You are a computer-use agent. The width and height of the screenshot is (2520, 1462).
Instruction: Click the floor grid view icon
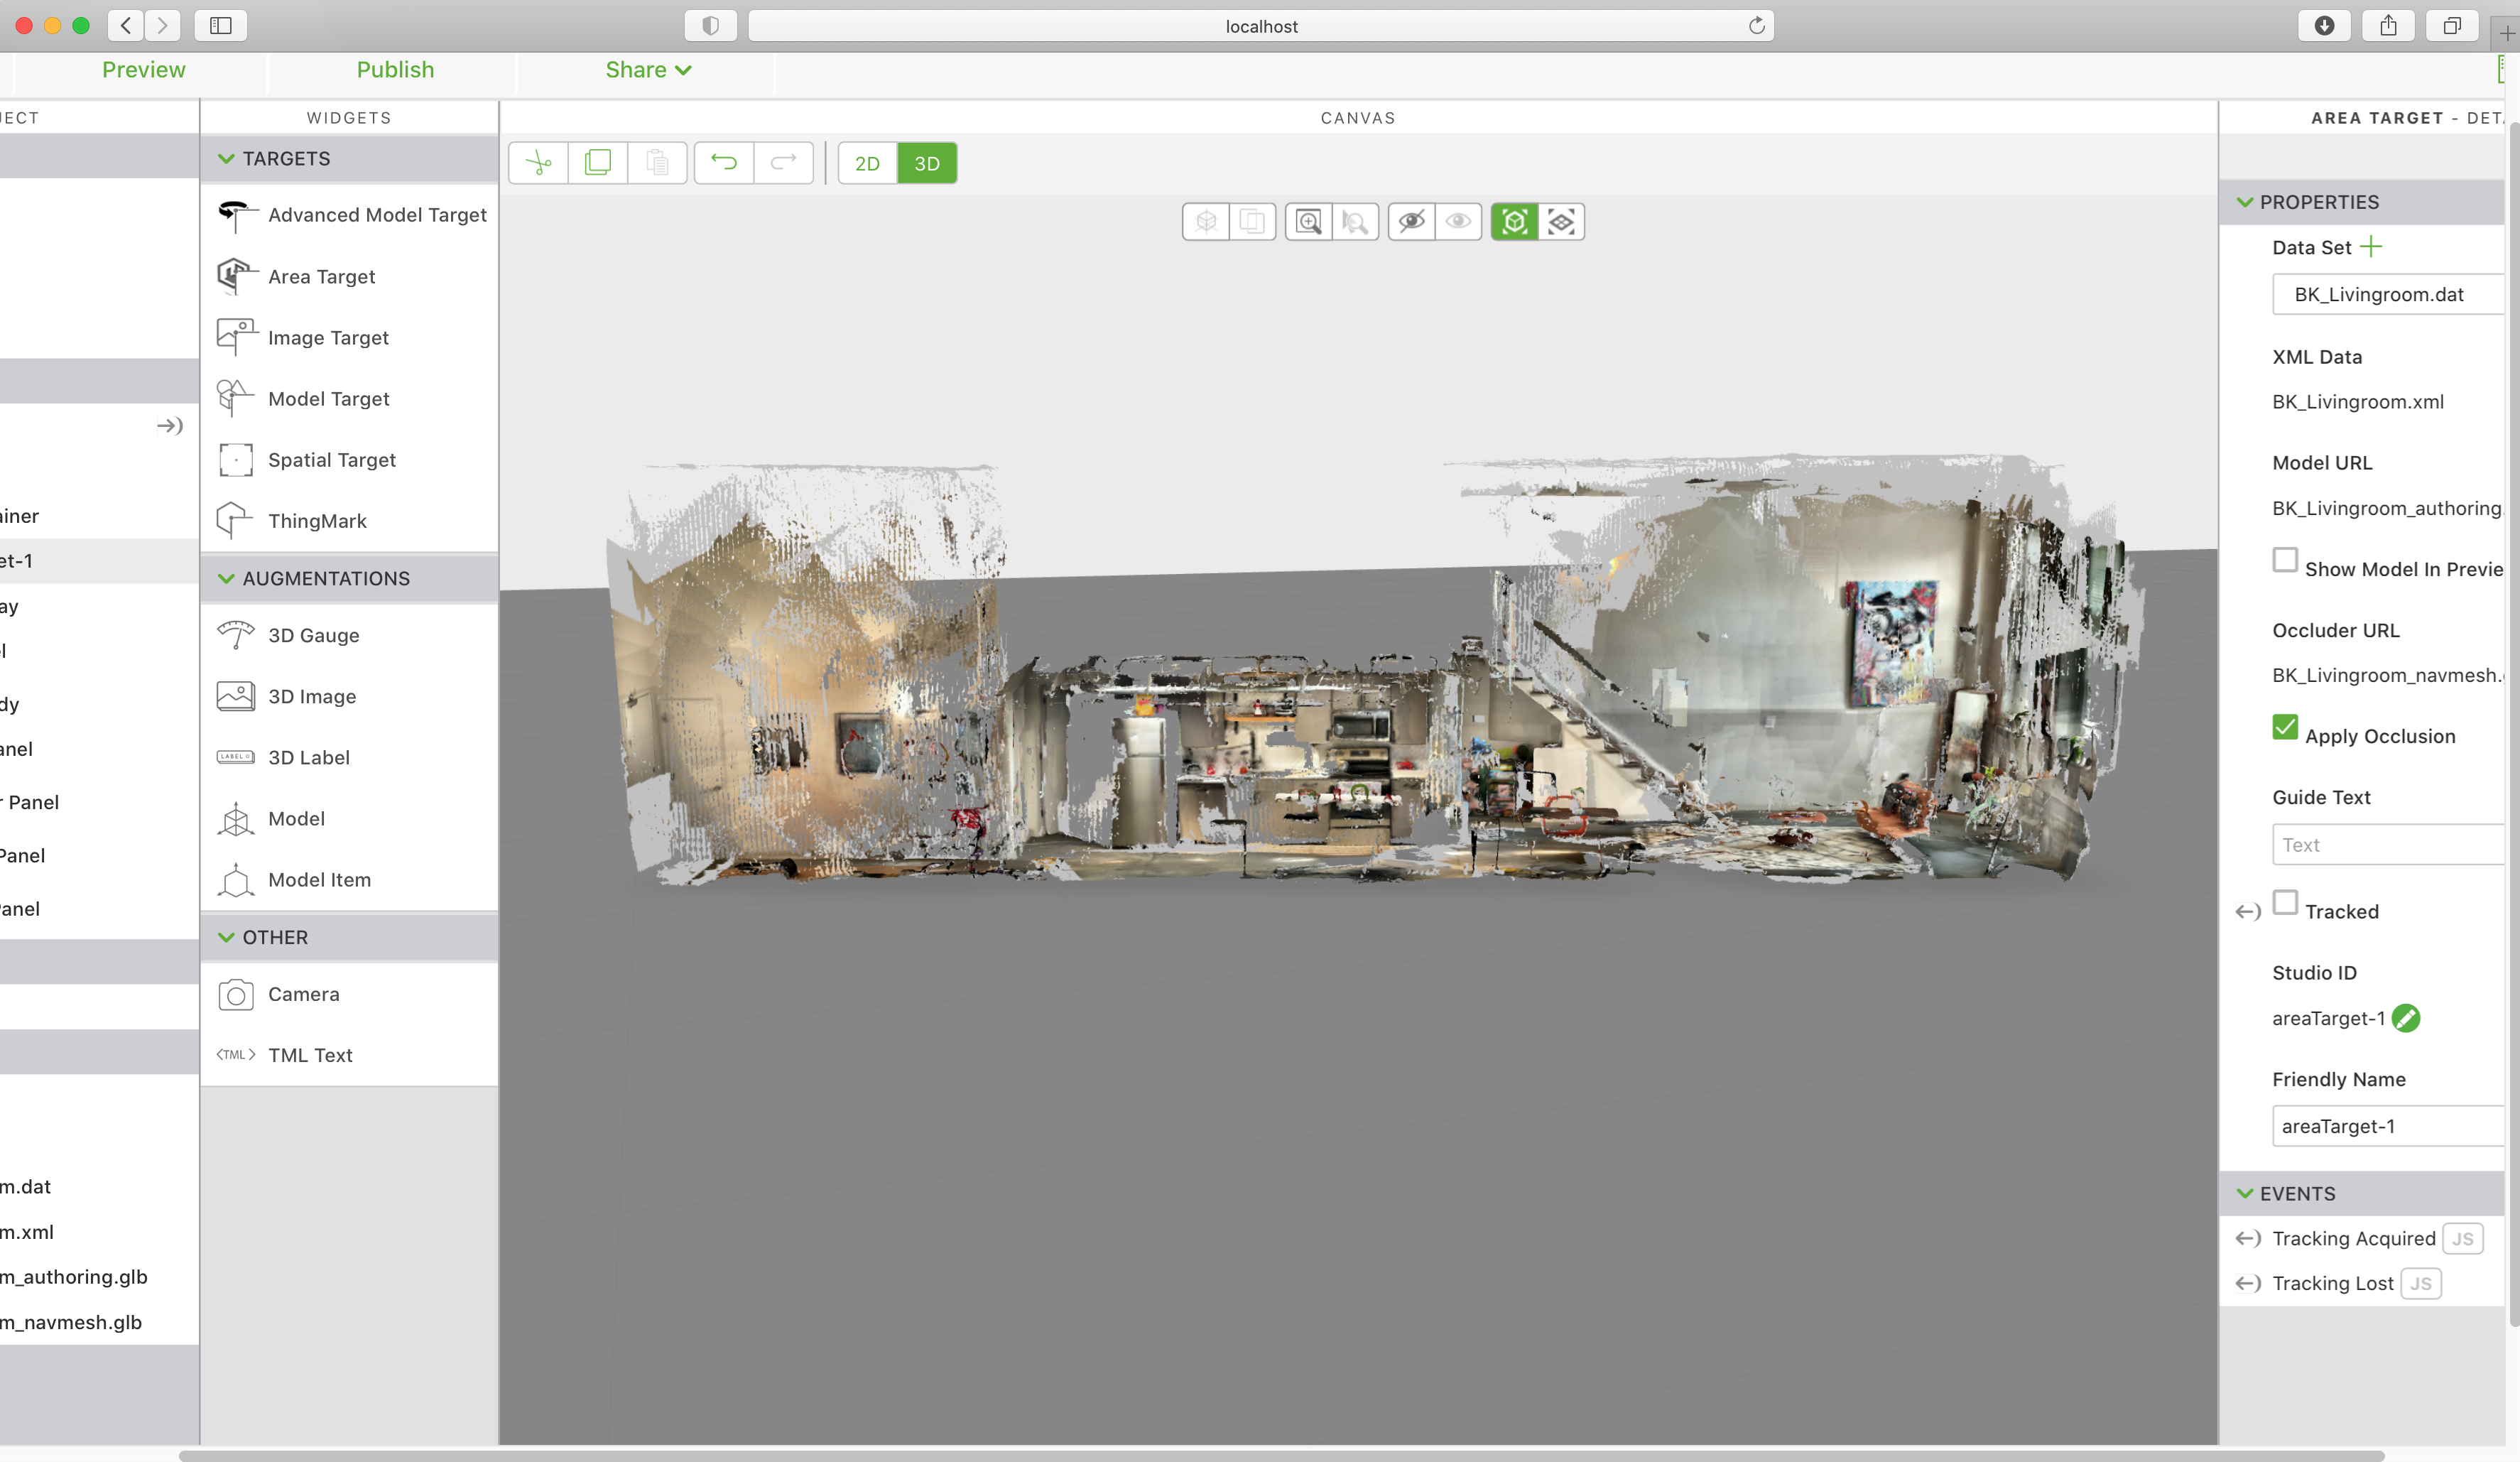pos(1561,221)
